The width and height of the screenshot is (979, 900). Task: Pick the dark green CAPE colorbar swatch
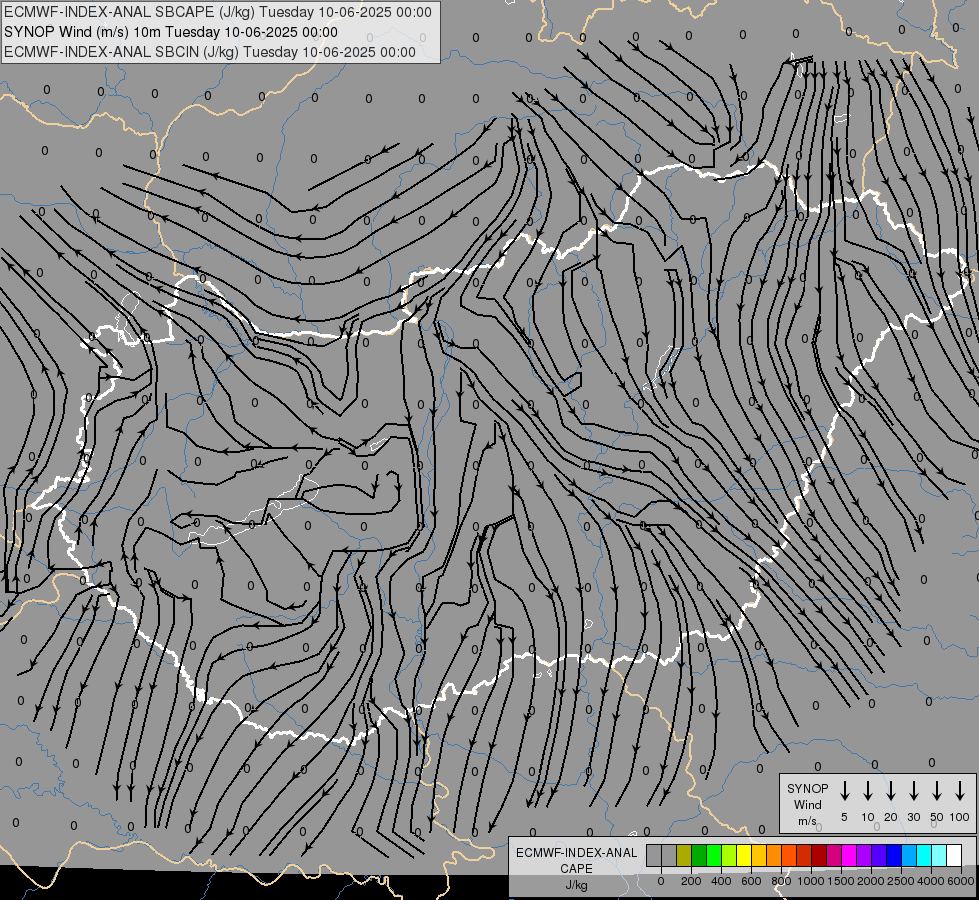click(699, 855)
